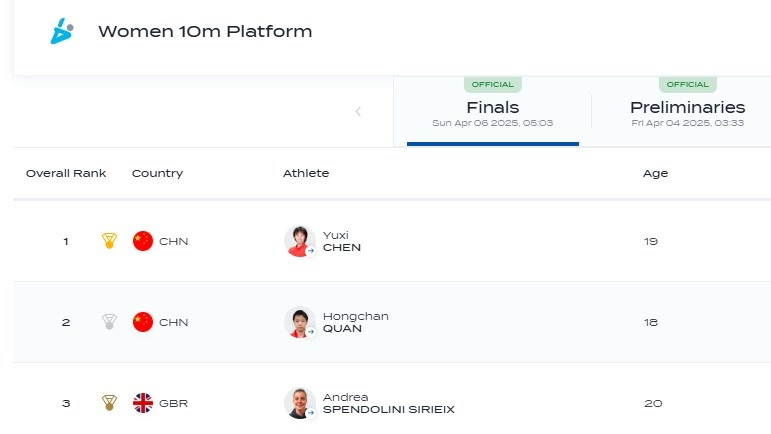Click the previous phases left chevron

pos(358,112)
